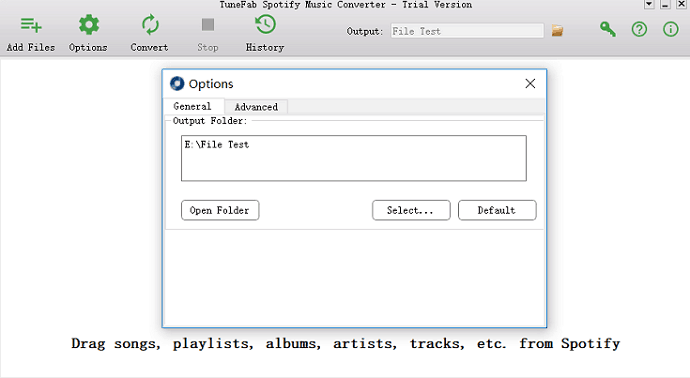Click the Open Folder button
Screen dimensions: 690x378
click(220, 210)
